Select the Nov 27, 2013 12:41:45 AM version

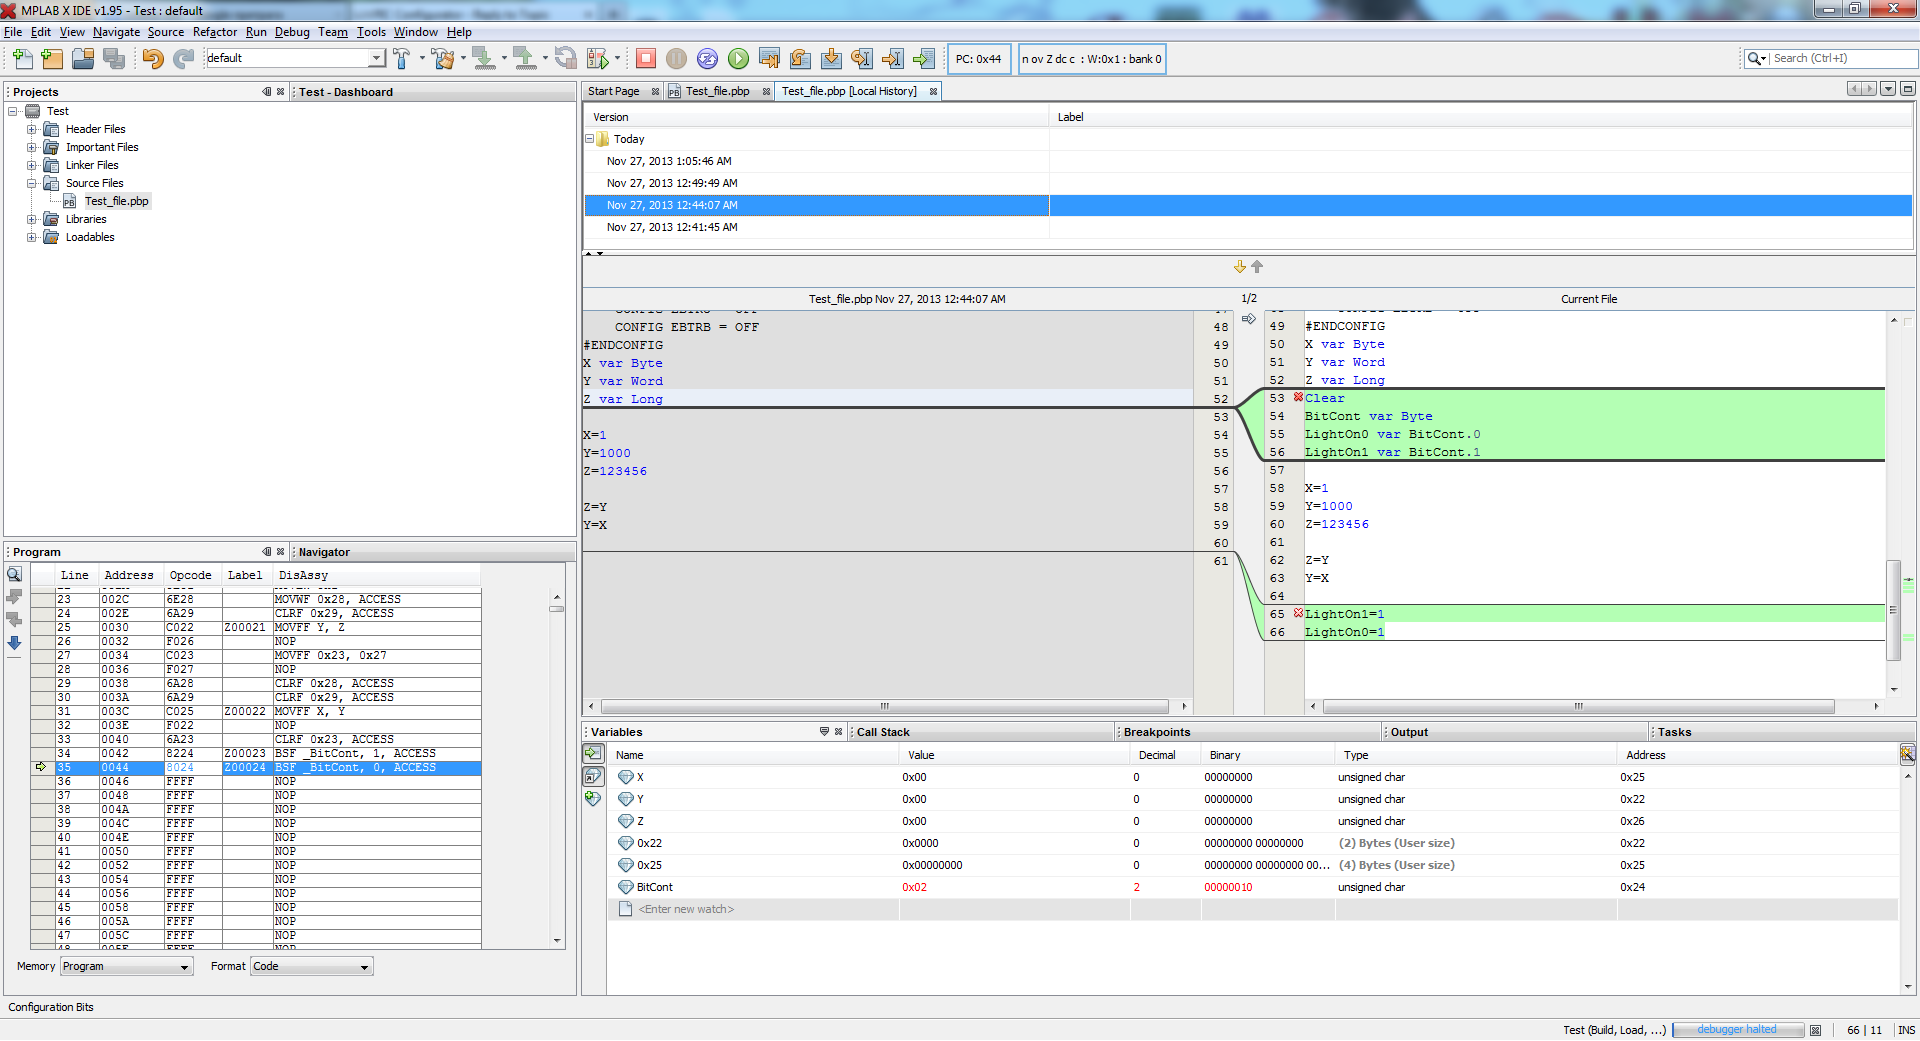(672, 227)
